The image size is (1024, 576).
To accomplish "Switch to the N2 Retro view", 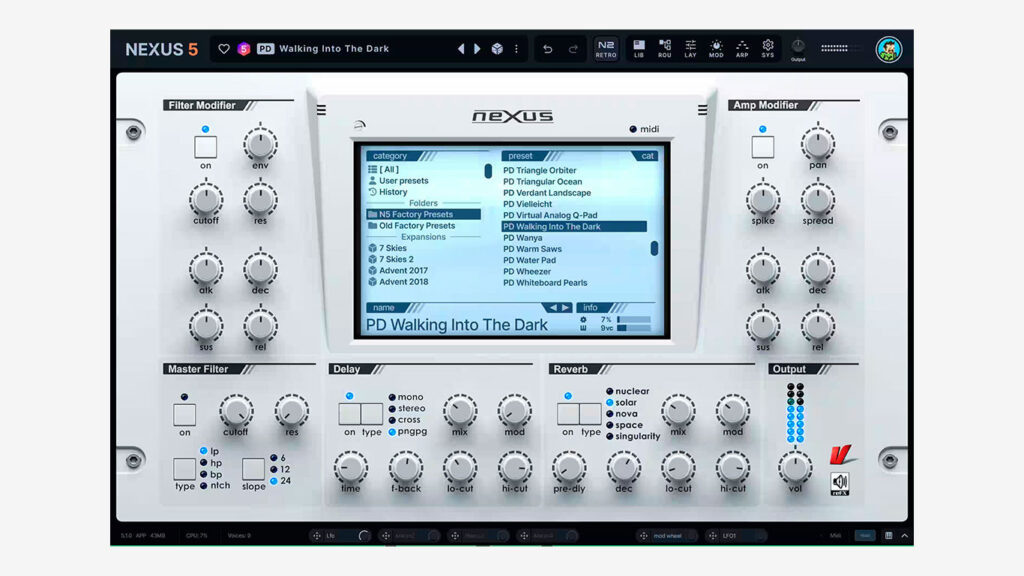I will 606,48.
